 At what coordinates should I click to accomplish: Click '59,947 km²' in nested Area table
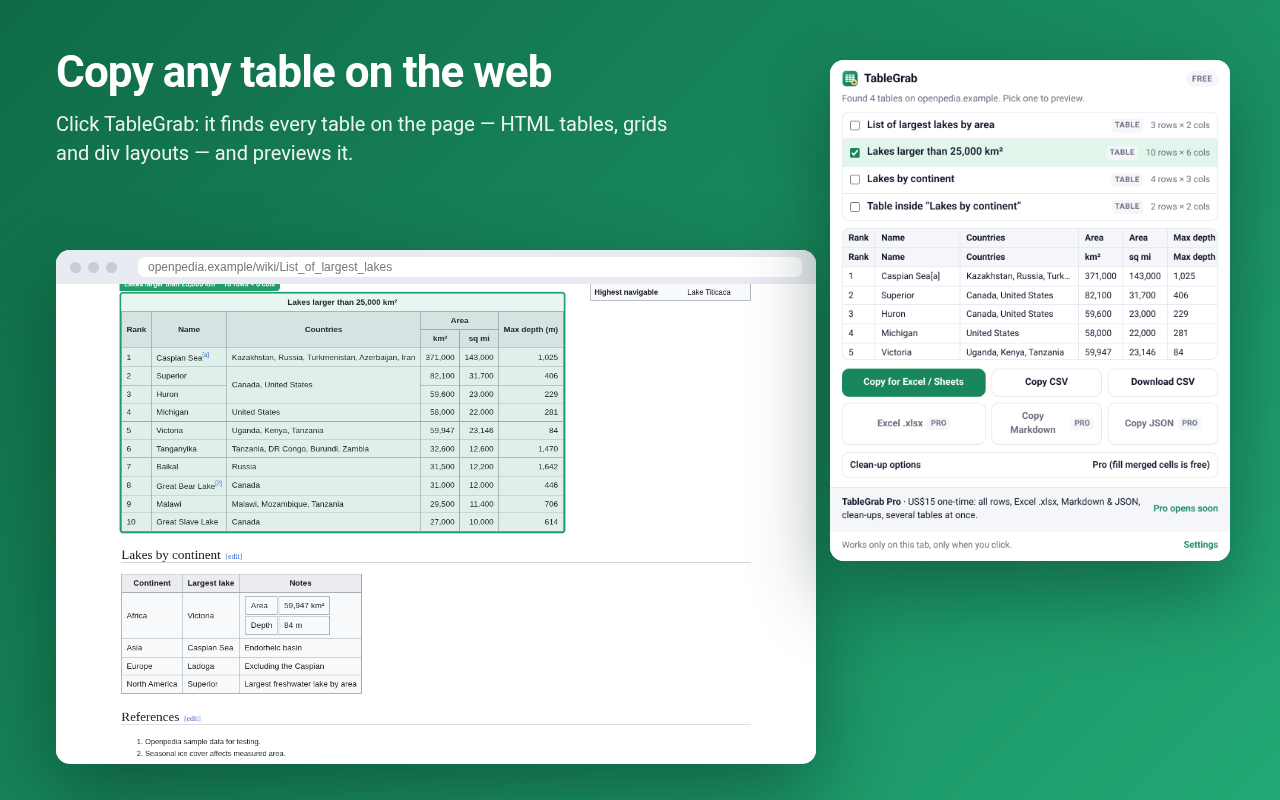[304, 606]
